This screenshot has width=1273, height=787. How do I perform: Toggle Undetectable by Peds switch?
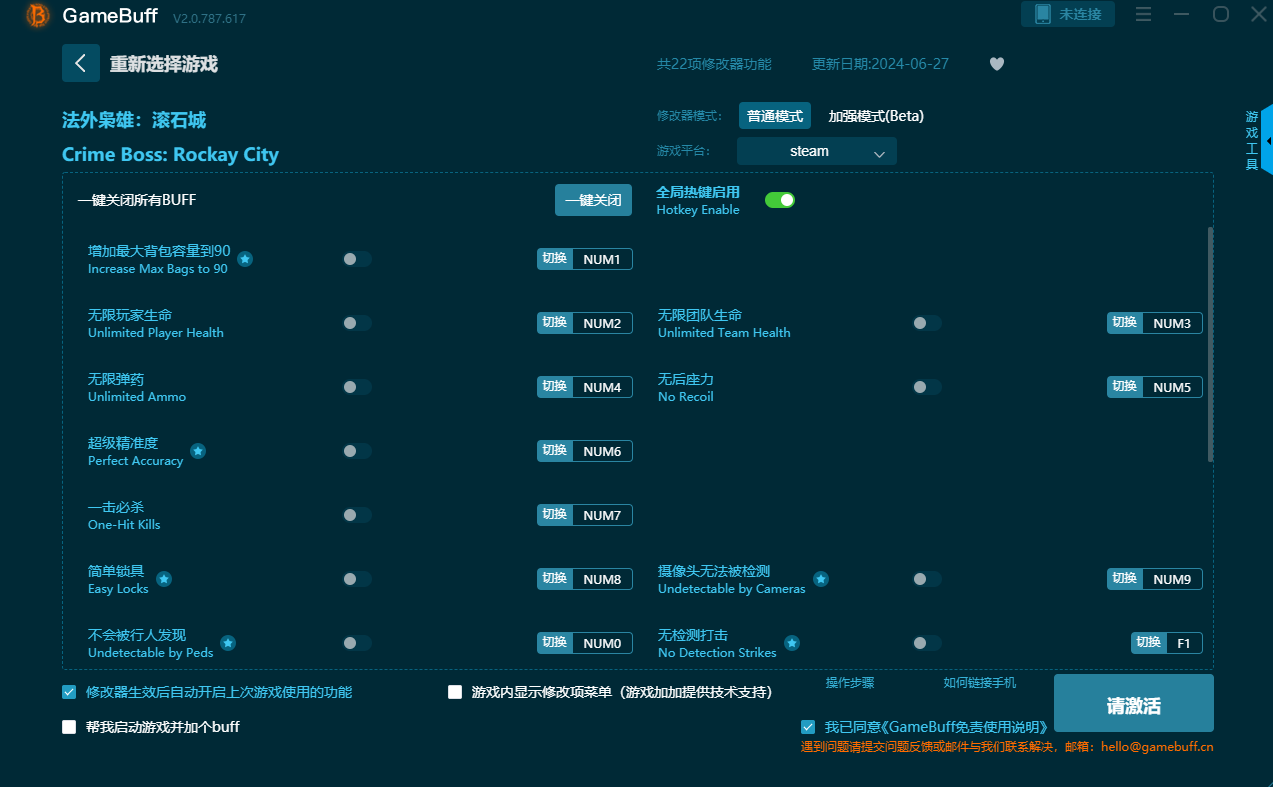[357, 643]
